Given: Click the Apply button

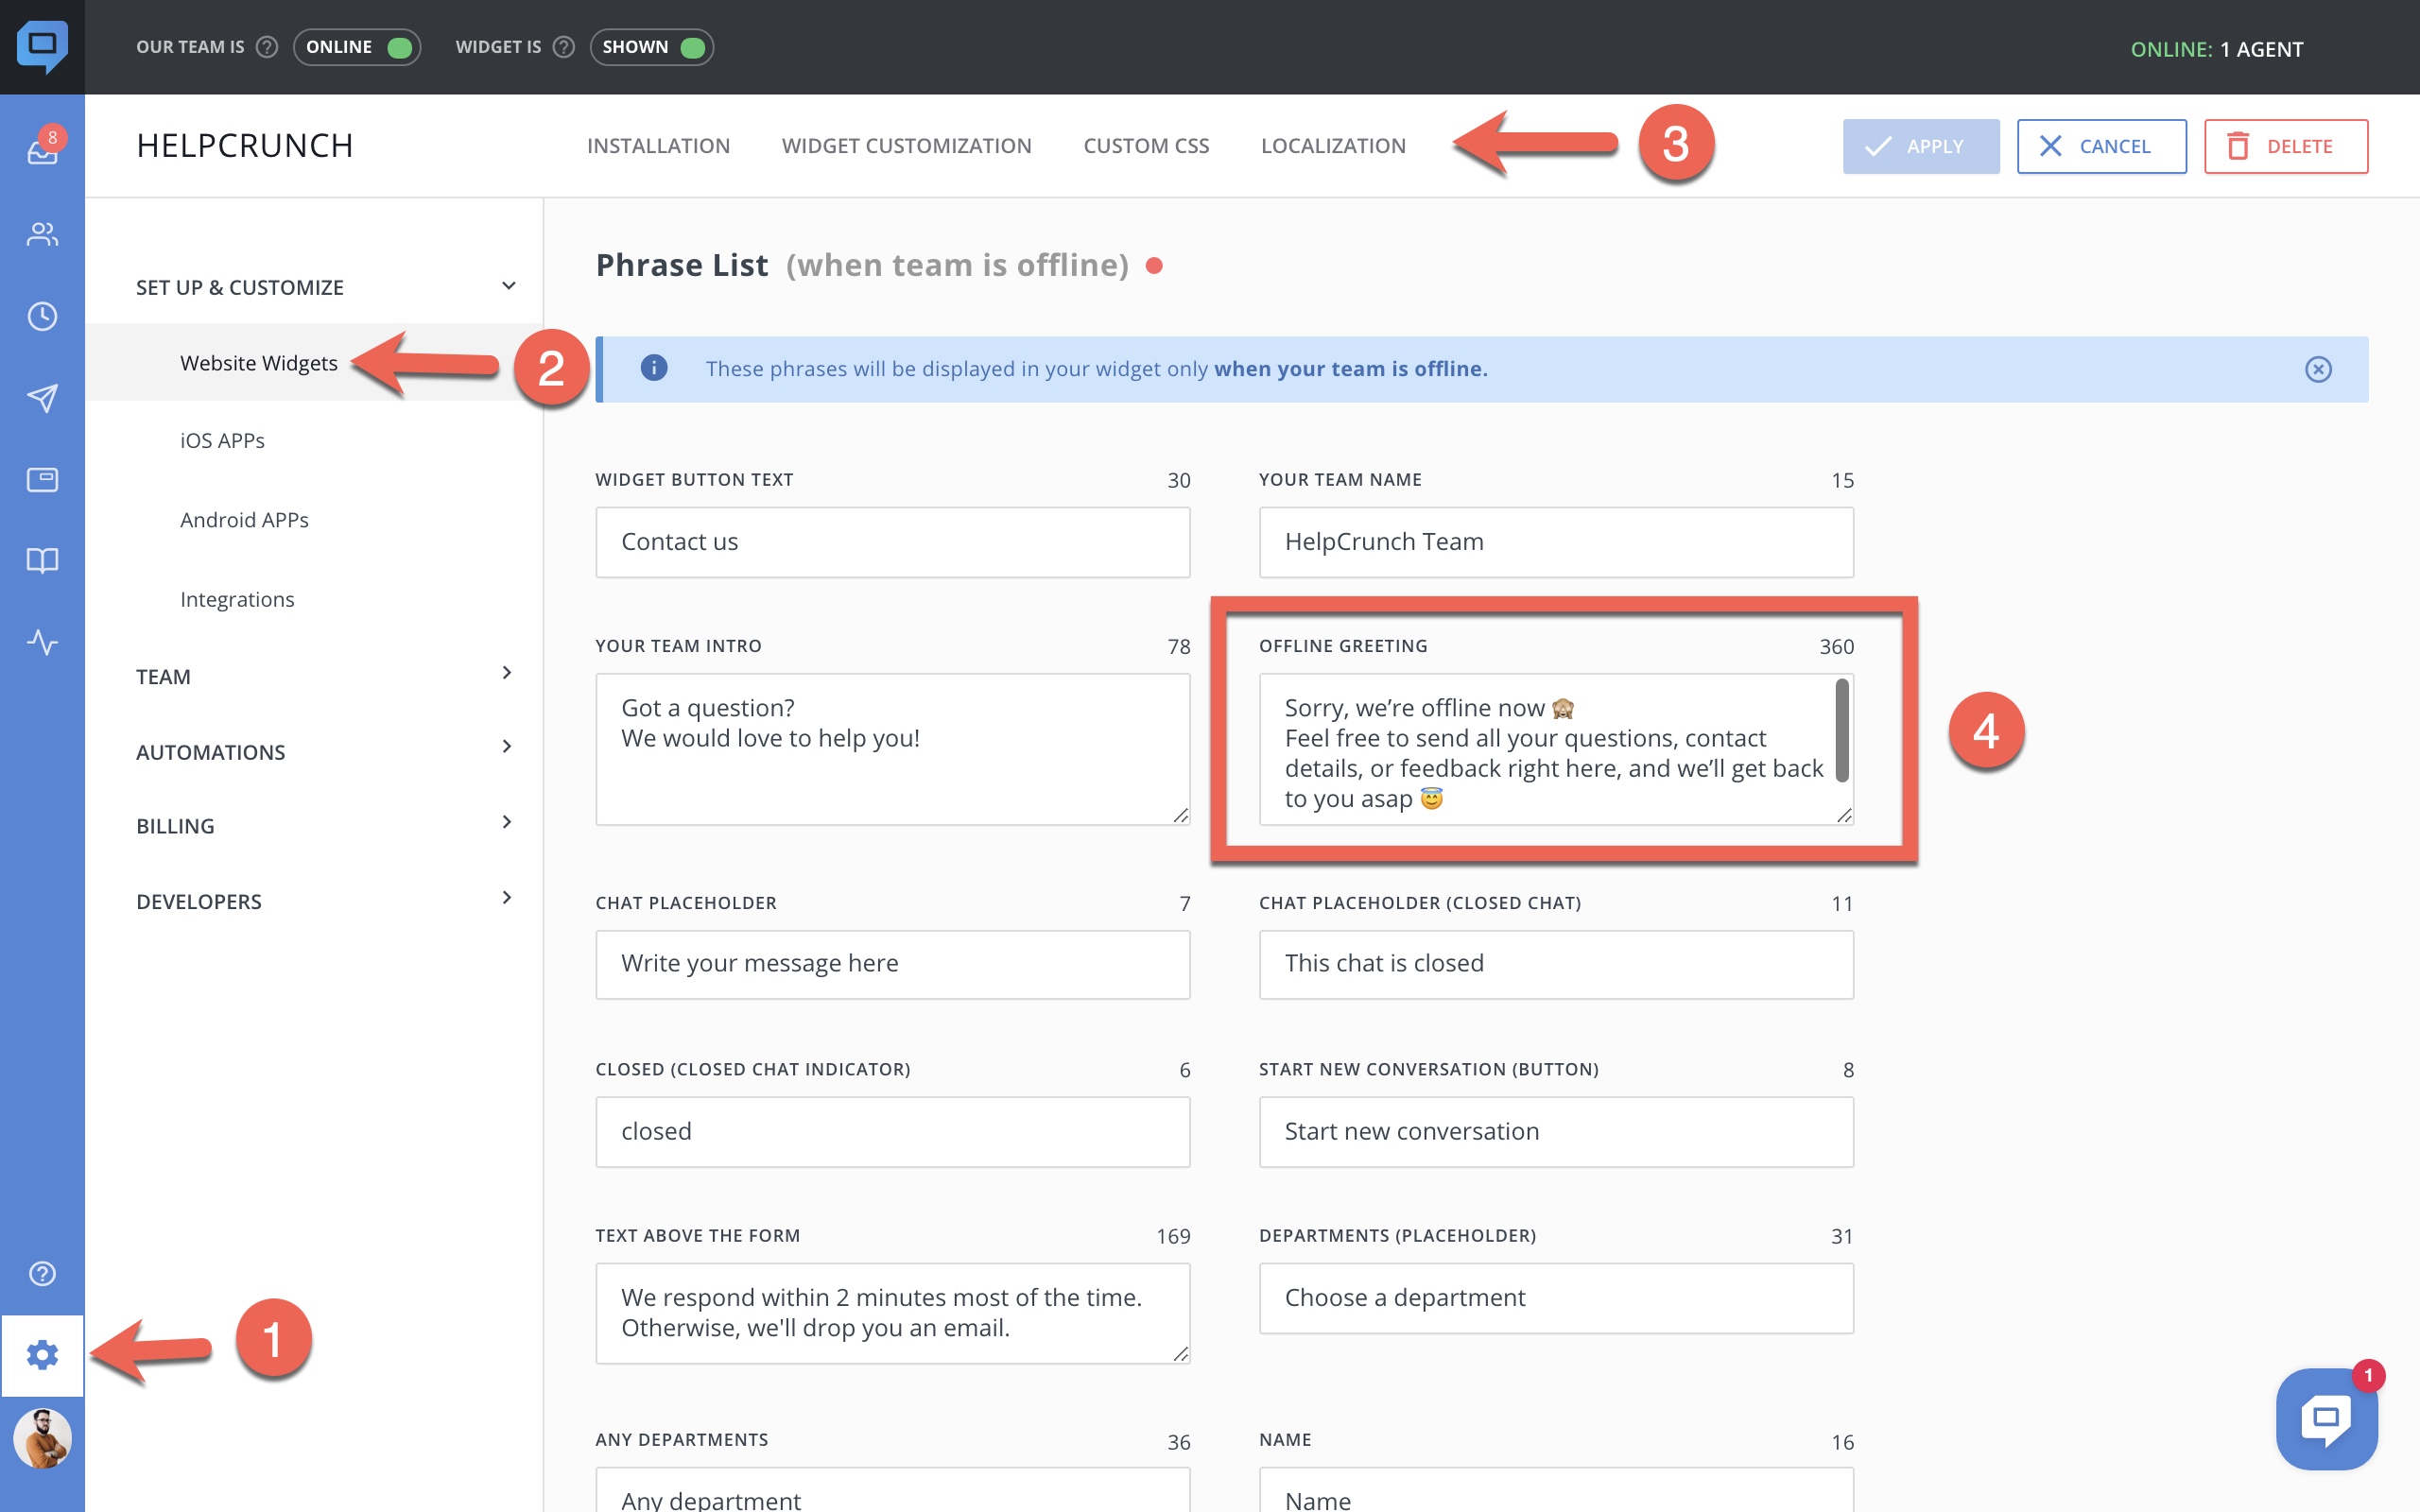Looking at the screenshot, I should coord(1920,146).
